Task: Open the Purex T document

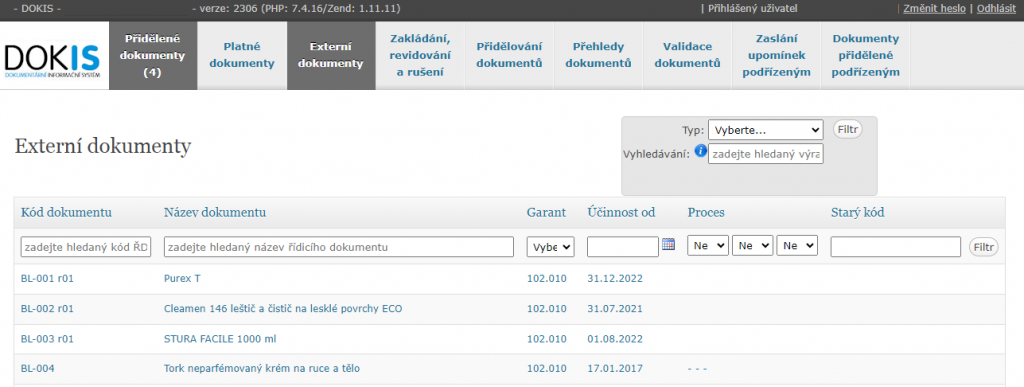Action: coord(182,279)
